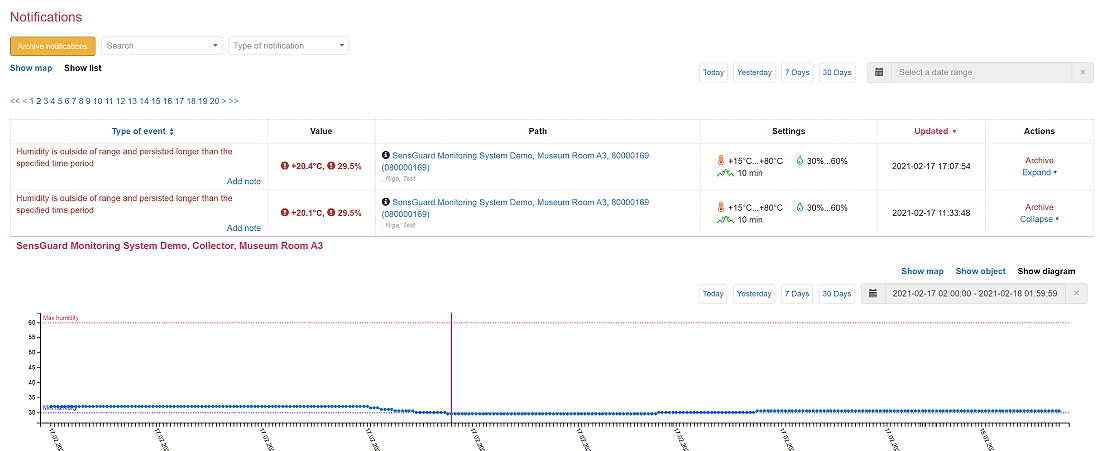Click the red alert icon next to +20.4°C

285,166
